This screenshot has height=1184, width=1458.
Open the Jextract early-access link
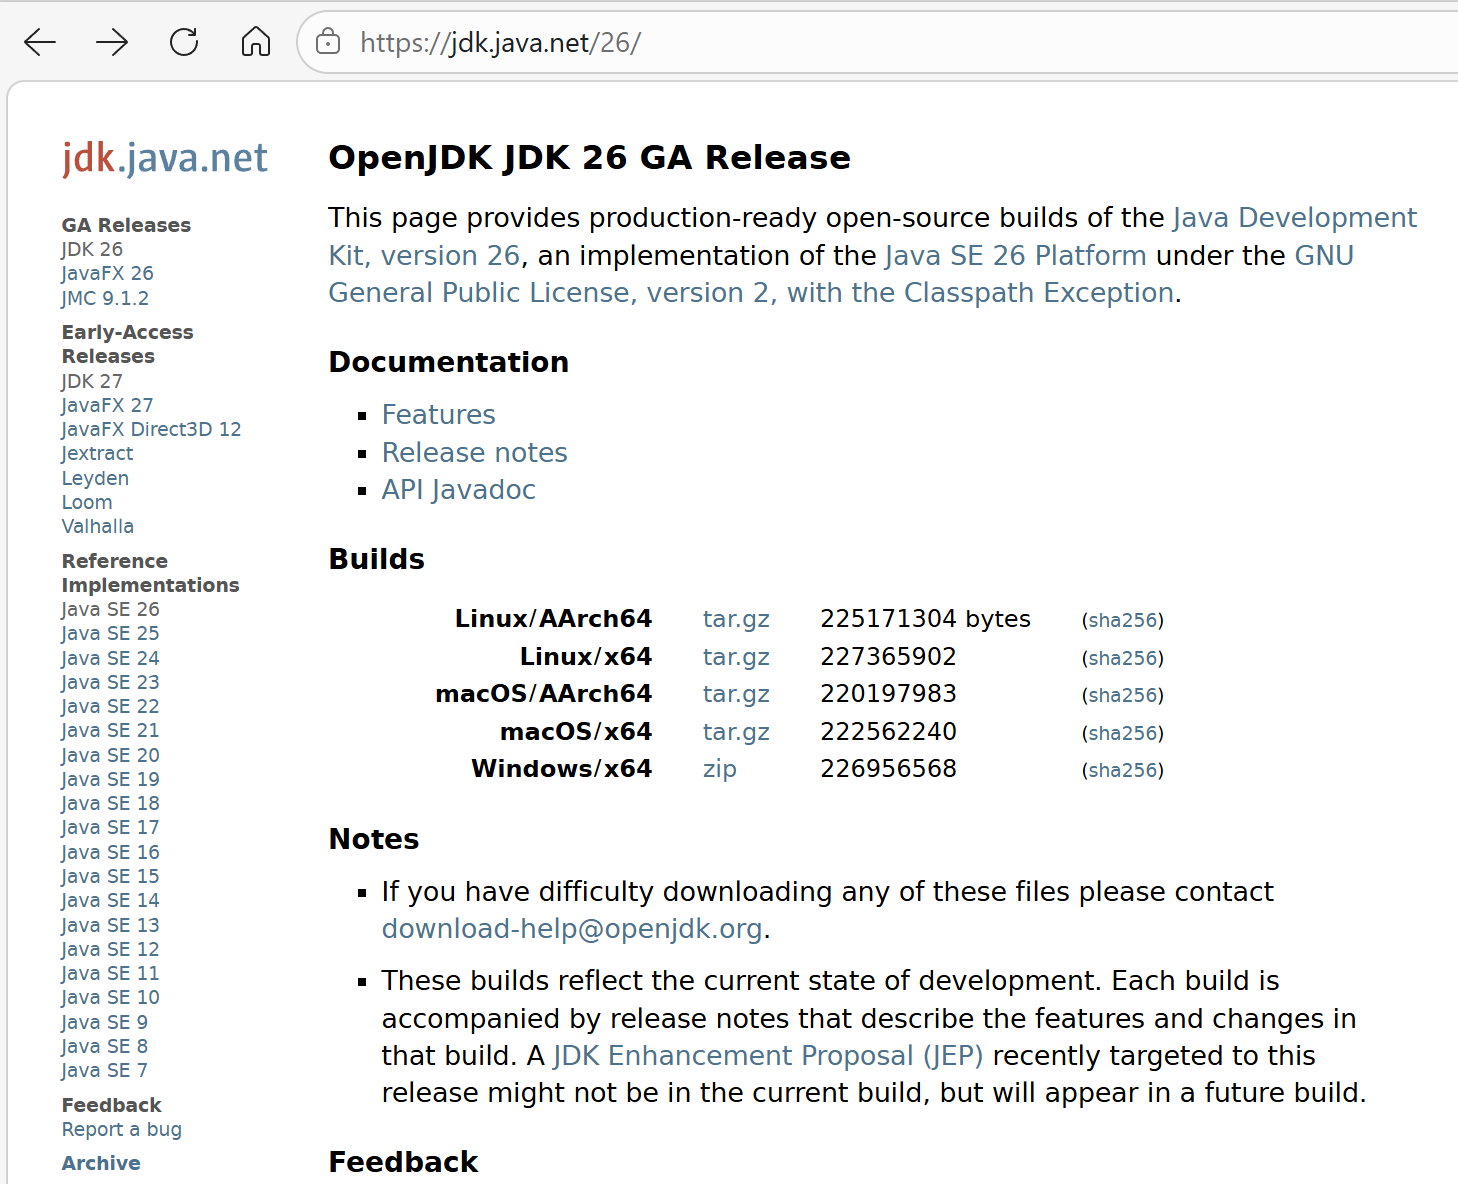(x=97, y=454)
